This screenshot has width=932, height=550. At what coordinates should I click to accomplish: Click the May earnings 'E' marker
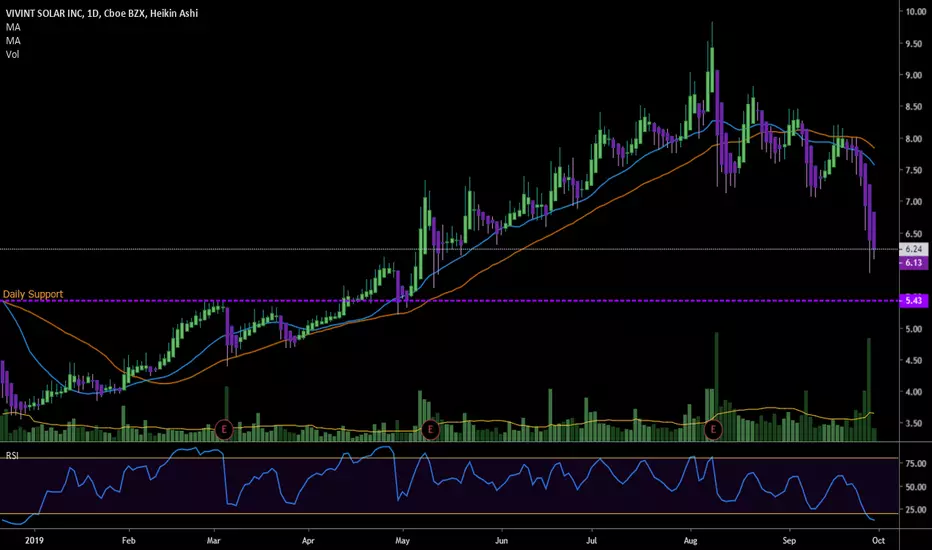[430, 429]
